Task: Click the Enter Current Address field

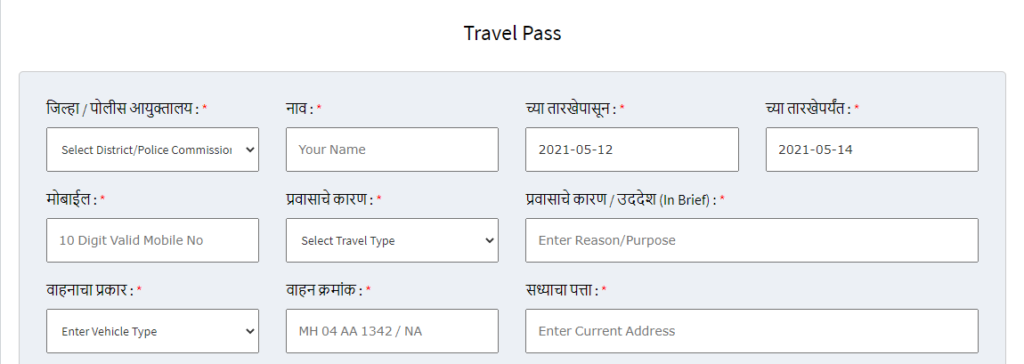Action: (752, 331)
